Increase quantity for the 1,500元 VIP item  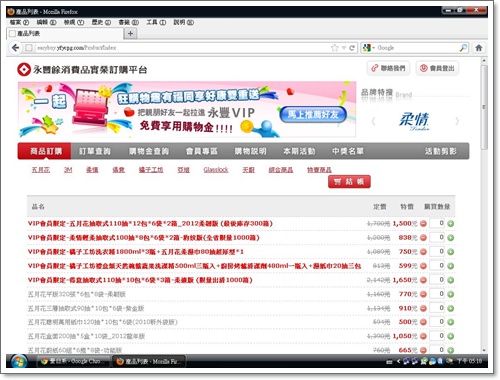(x=451, y=224)
